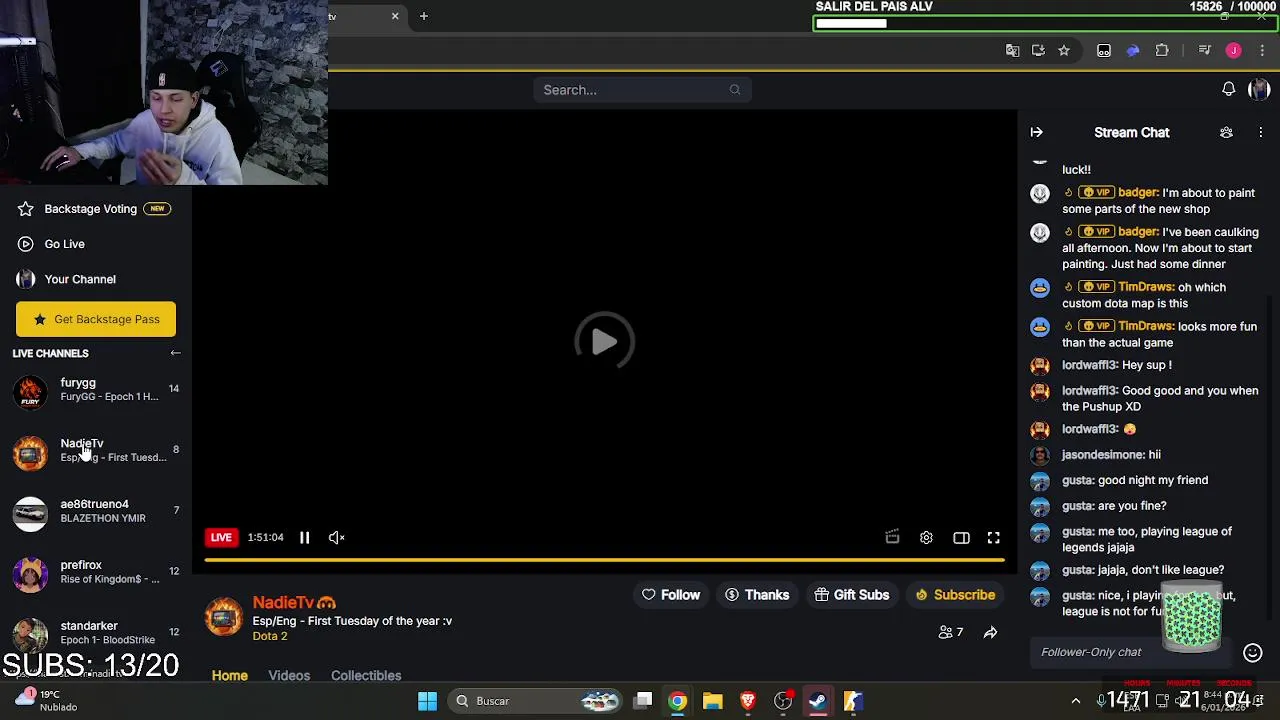Screen dimensions: 1280x720
Task: Subscribe to NadieTv
Action: [x=955, y=595]
